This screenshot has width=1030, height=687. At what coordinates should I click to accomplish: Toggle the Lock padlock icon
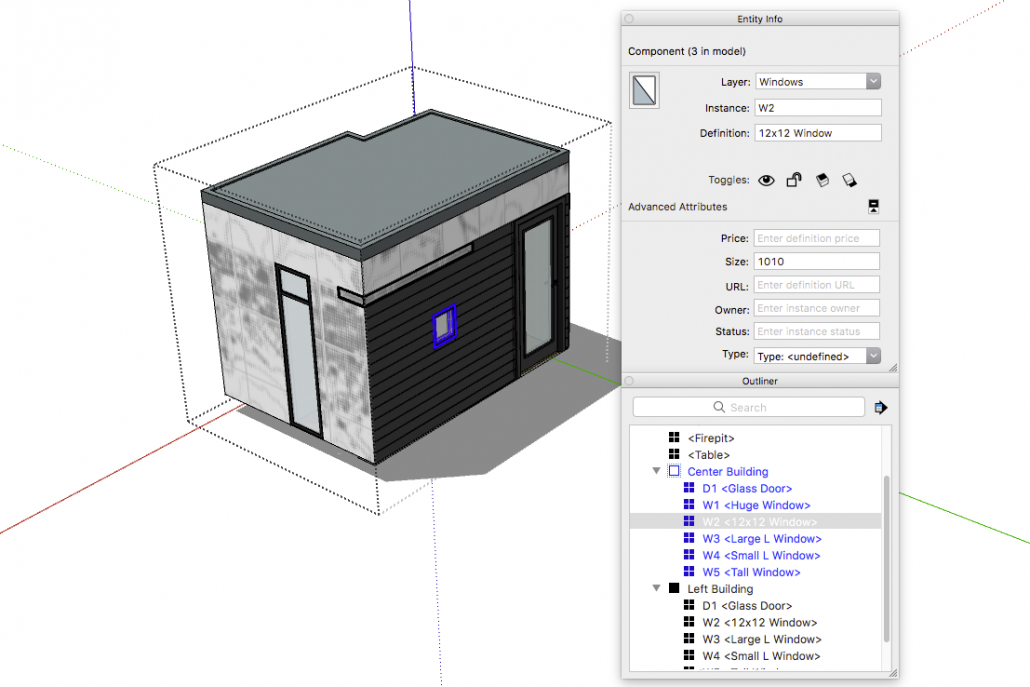(794, 180)
